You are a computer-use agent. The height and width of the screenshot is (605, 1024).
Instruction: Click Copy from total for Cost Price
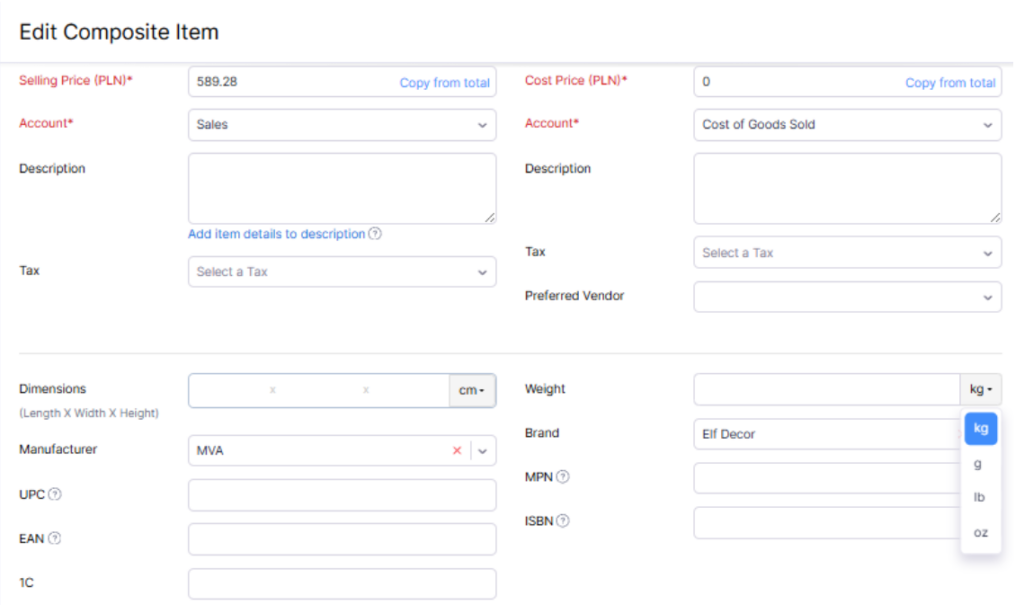[950, 83]
